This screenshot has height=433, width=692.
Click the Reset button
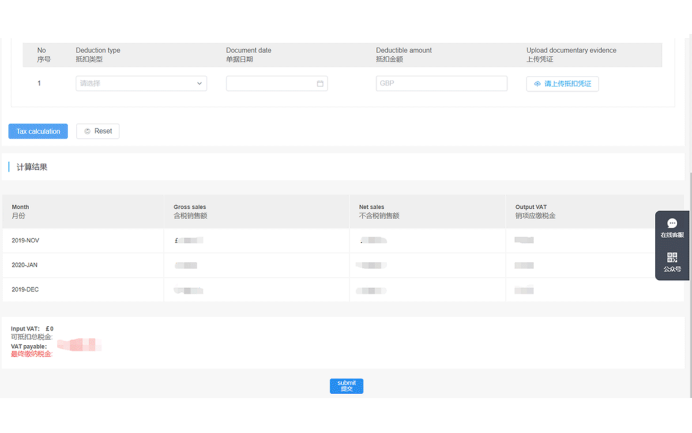(98, 131)
